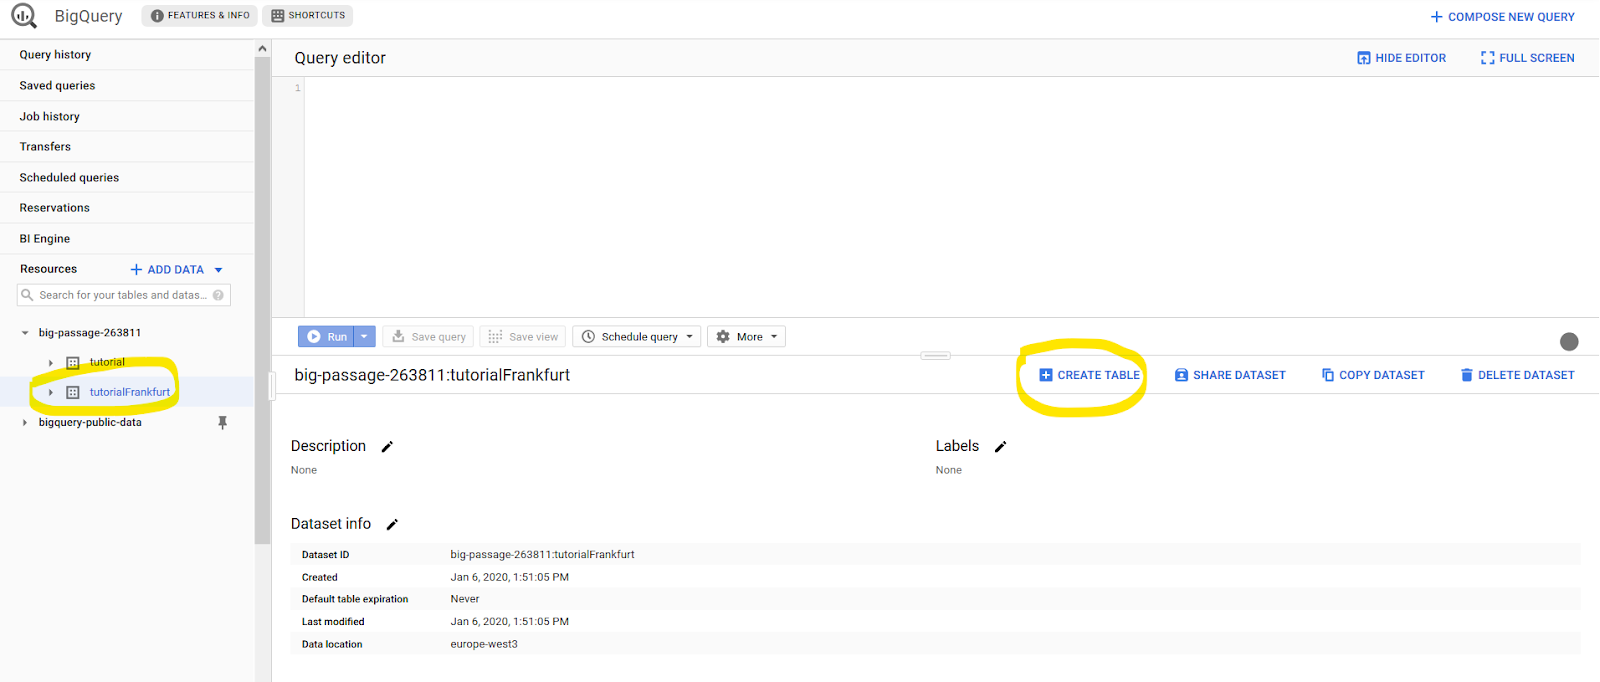
Task: Unpin bigquery-public-data with the pin icon
Action: pyautogui.click(x=222, y=423)
